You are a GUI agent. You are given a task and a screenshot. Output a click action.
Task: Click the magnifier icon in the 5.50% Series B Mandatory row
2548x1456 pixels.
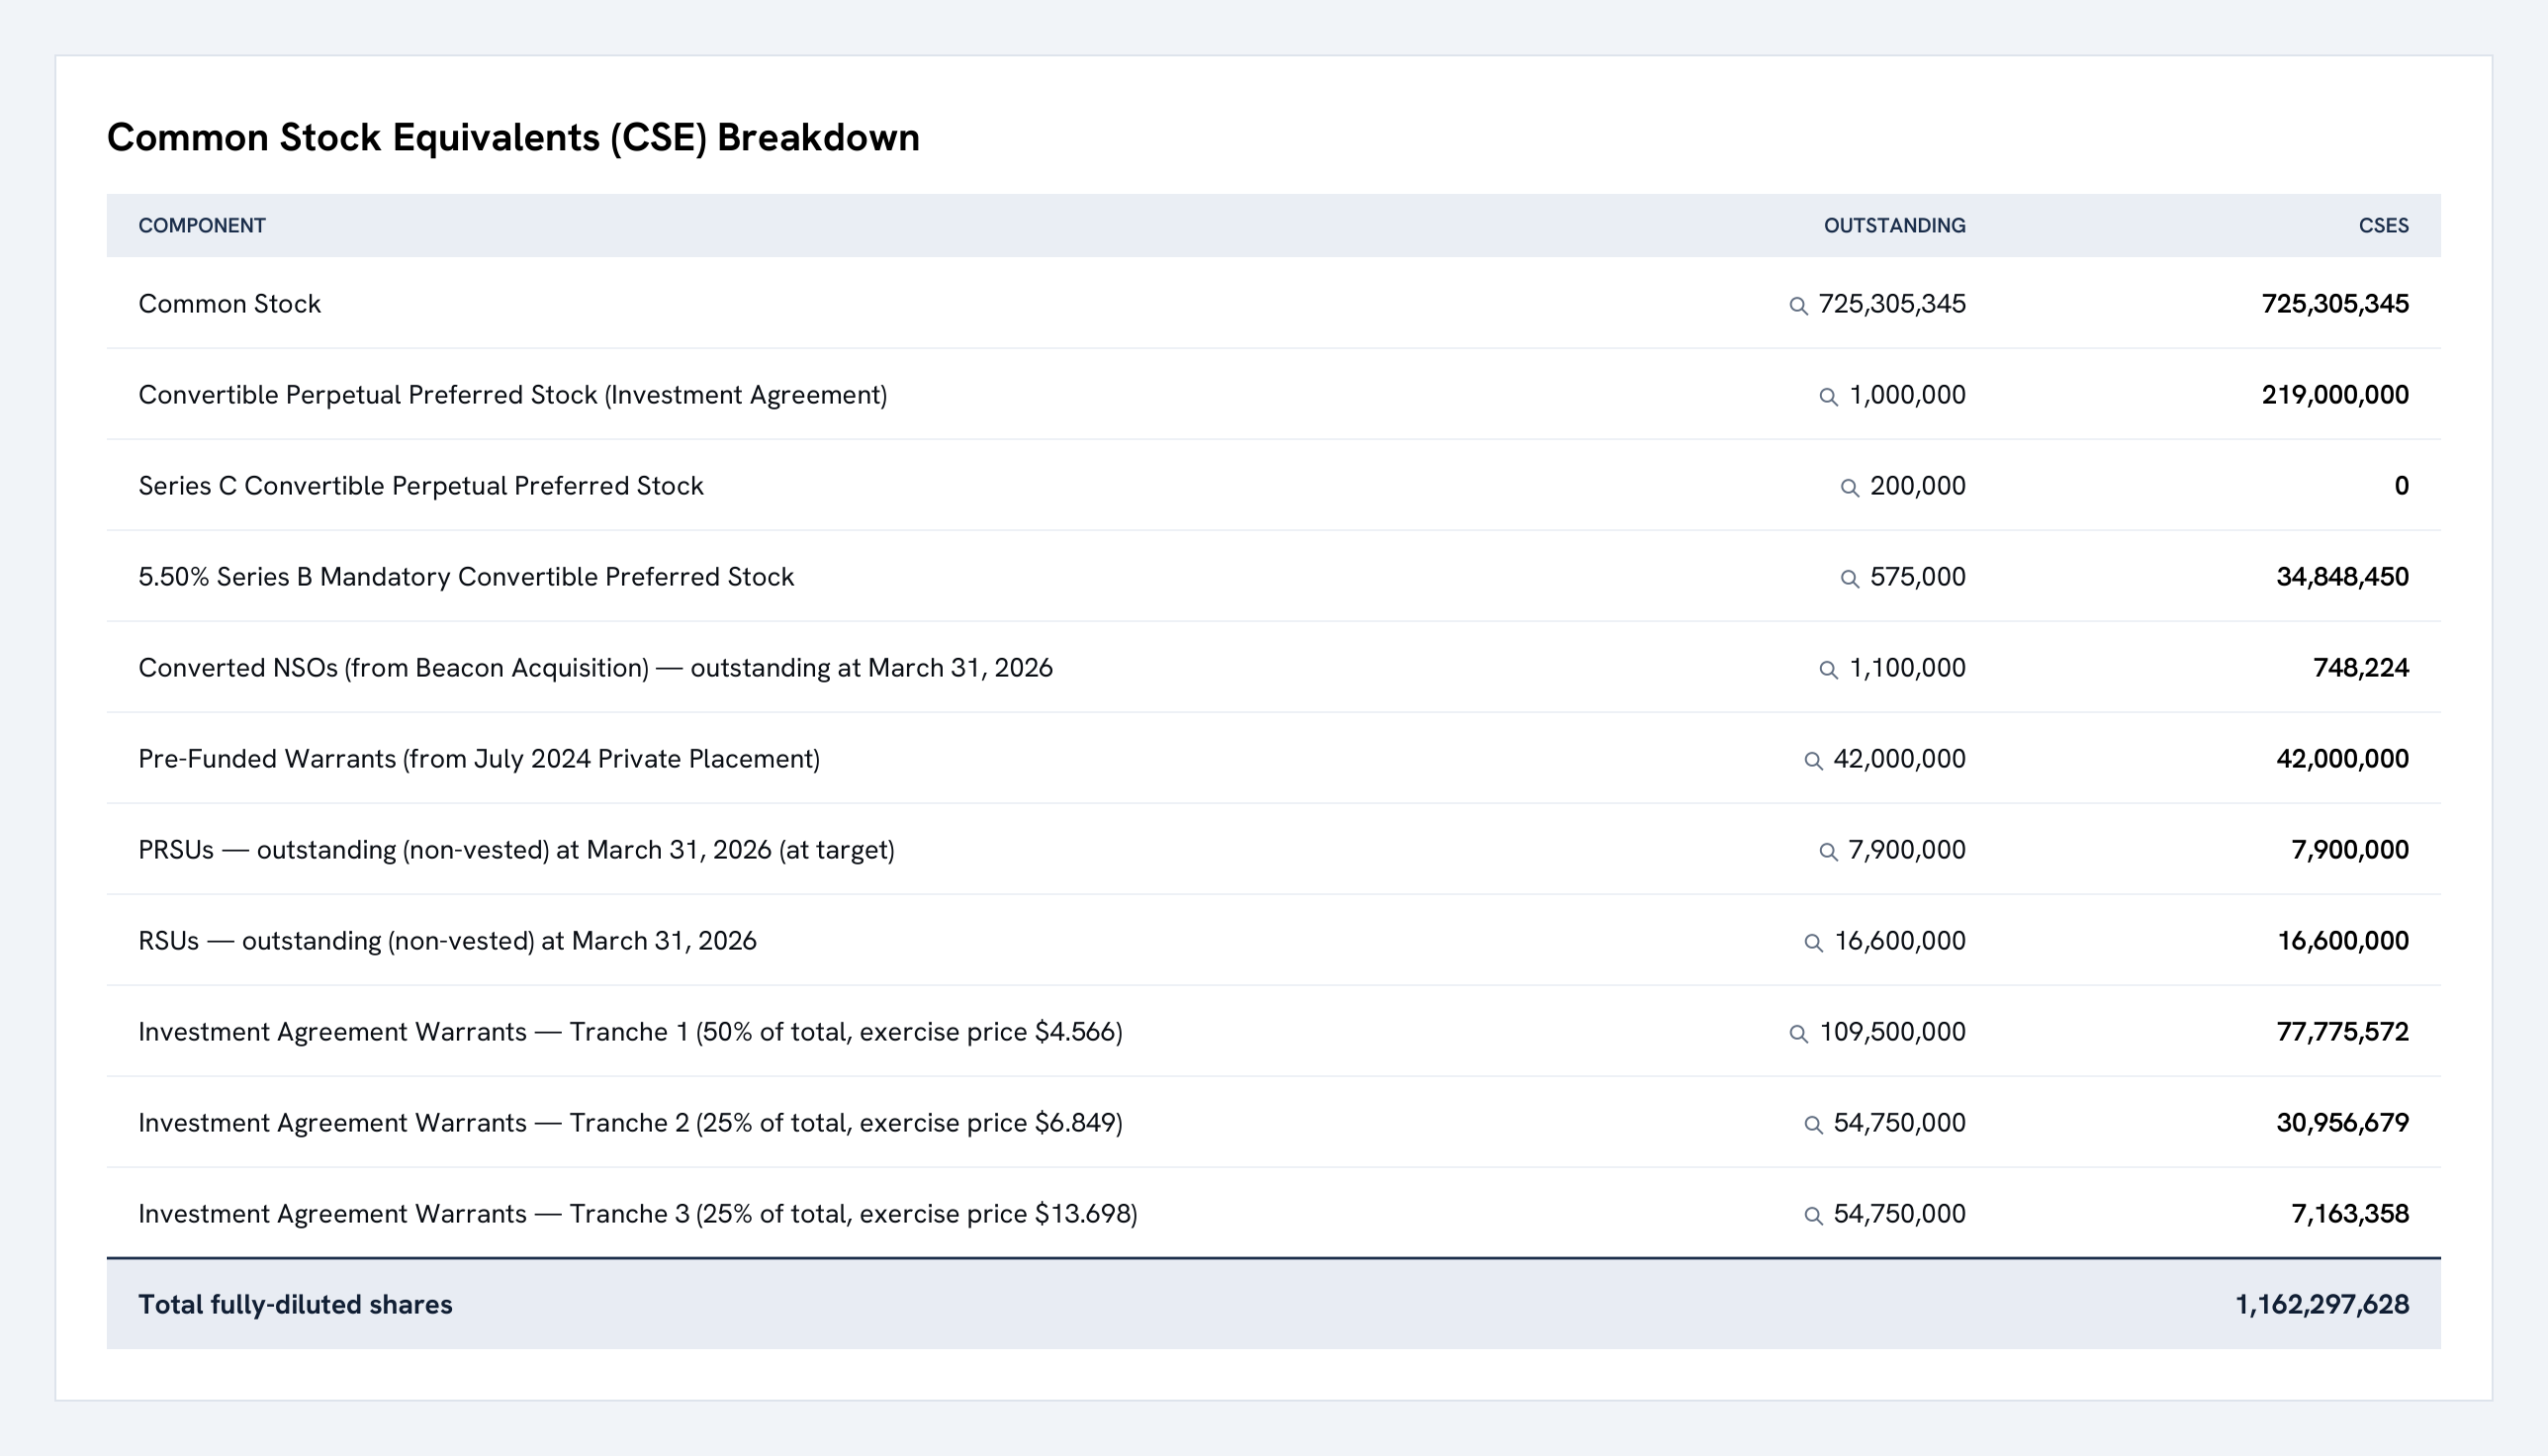1850,579
